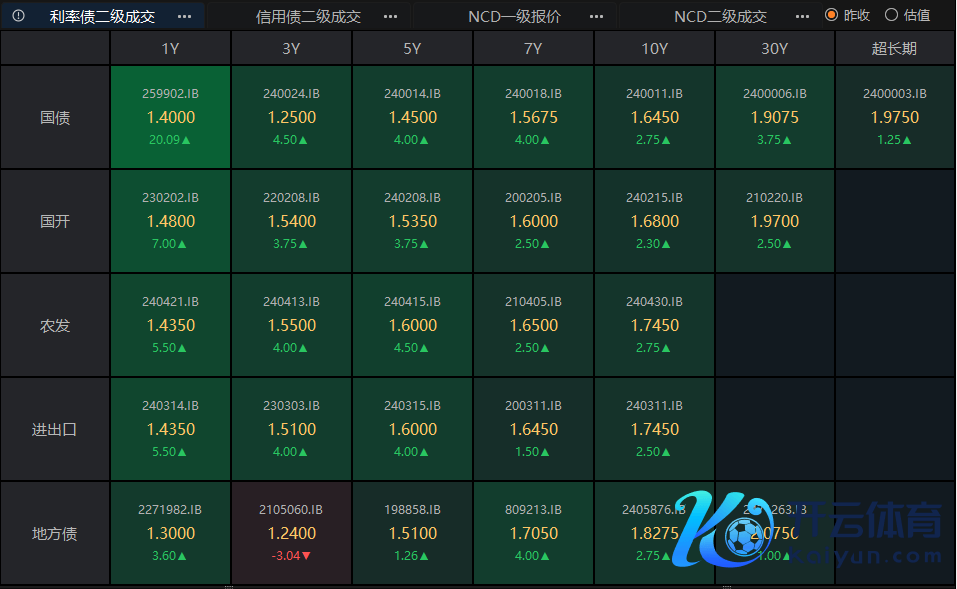Select the 昨收 radio button
Viewport: 957px width, 589px height.
(831, 15)
